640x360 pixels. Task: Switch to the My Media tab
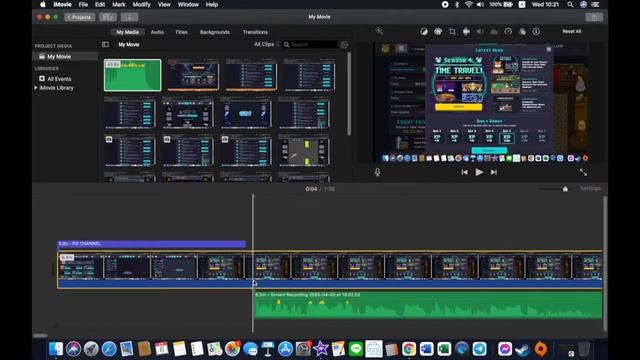point(127,32)
